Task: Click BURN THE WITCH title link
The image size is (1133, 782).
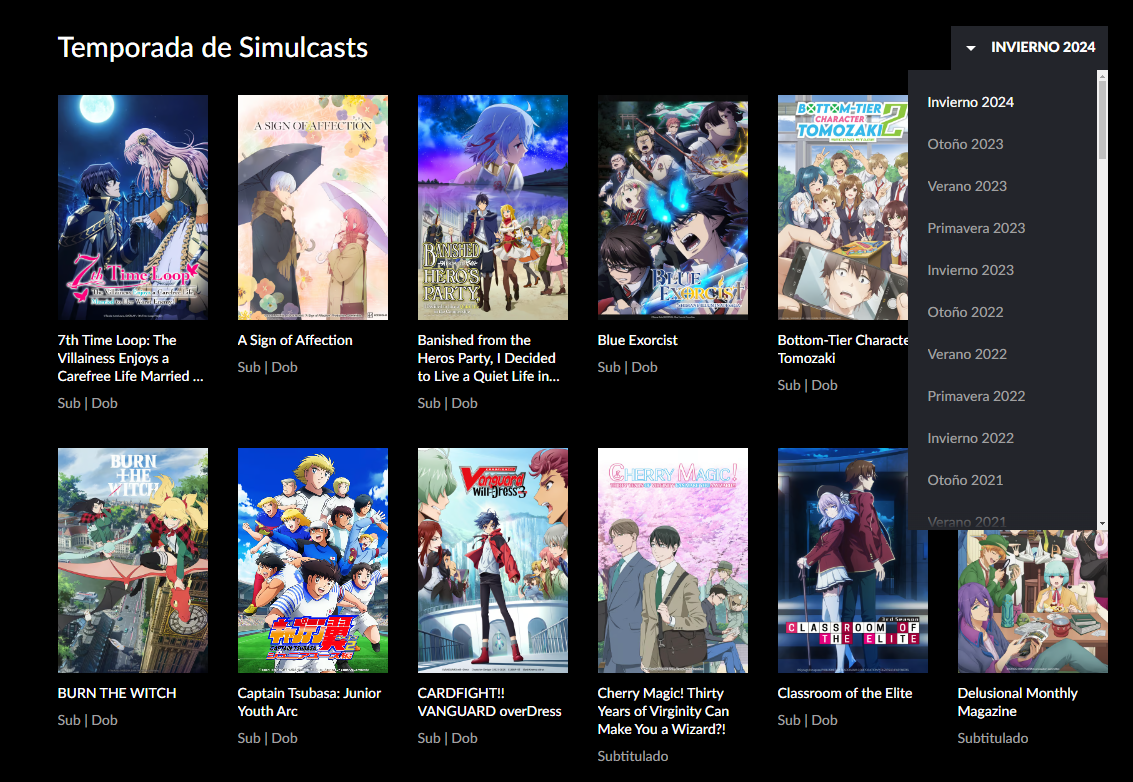Action: 117,692
